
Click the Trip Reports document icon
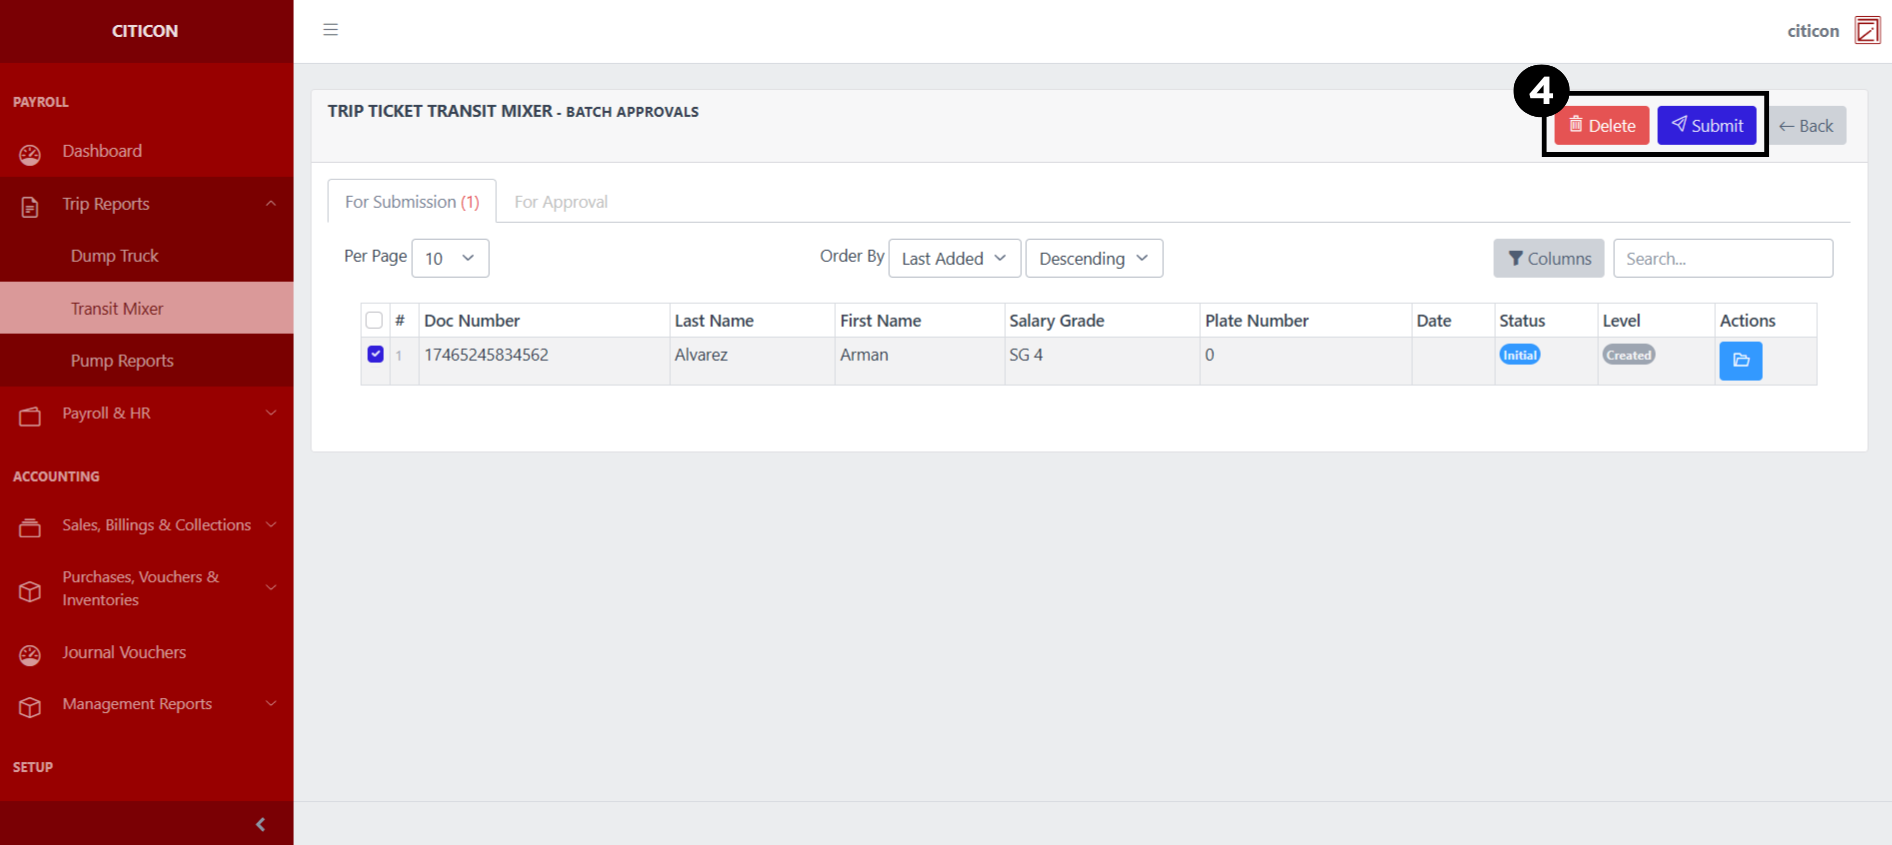point(30,206)
